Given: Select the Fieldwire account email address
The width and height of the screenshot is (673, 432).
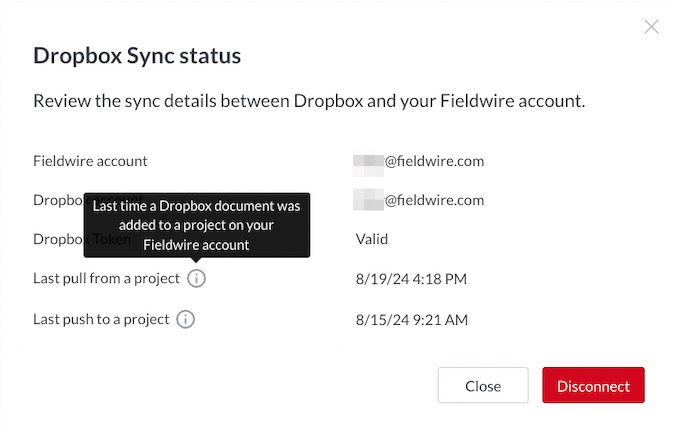Looking at the screenshot, I should pyautogui.click(x=418, y=161).
